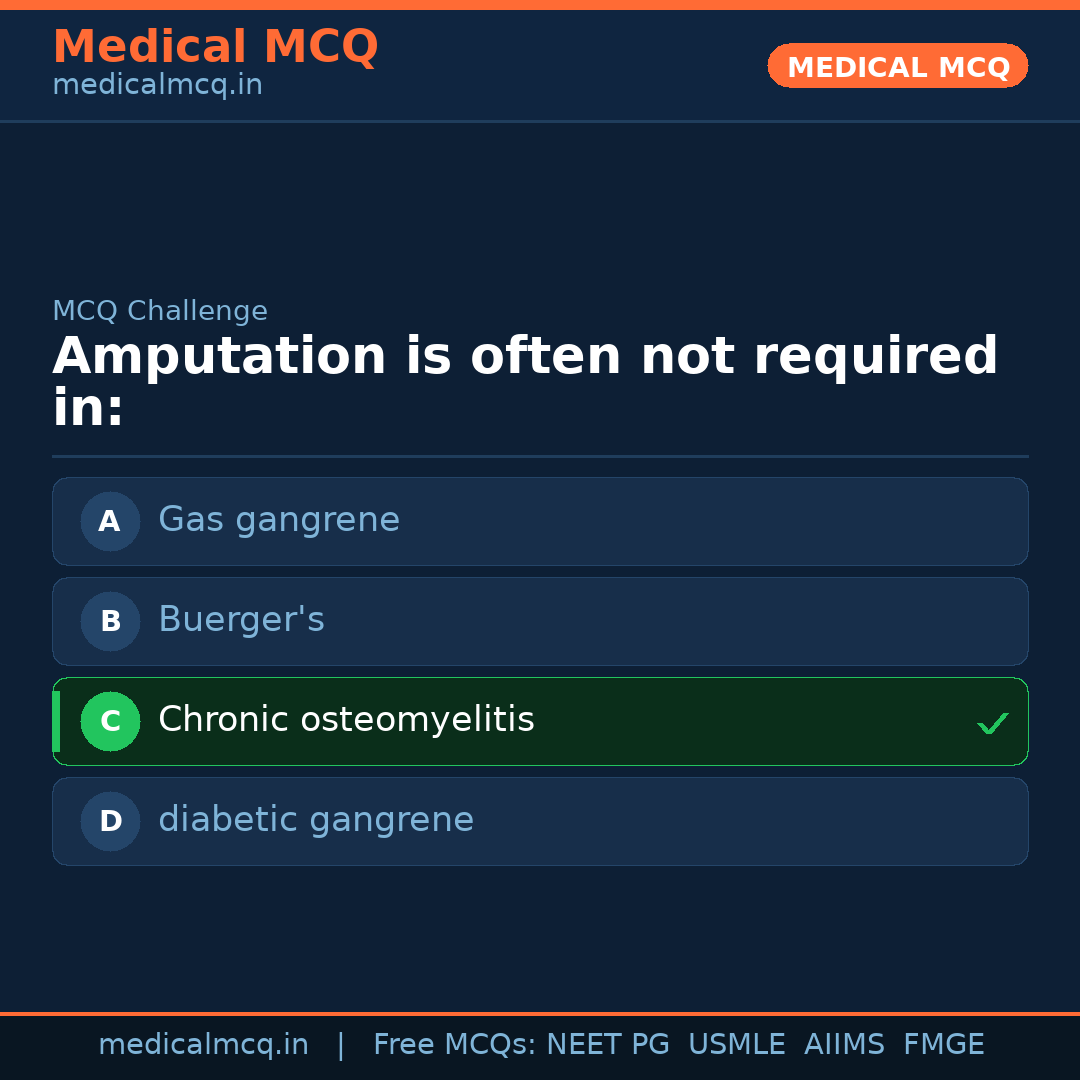Click the AIIMS footer text
The height and width of the screenshot is (1080, 1080).
844,1045
